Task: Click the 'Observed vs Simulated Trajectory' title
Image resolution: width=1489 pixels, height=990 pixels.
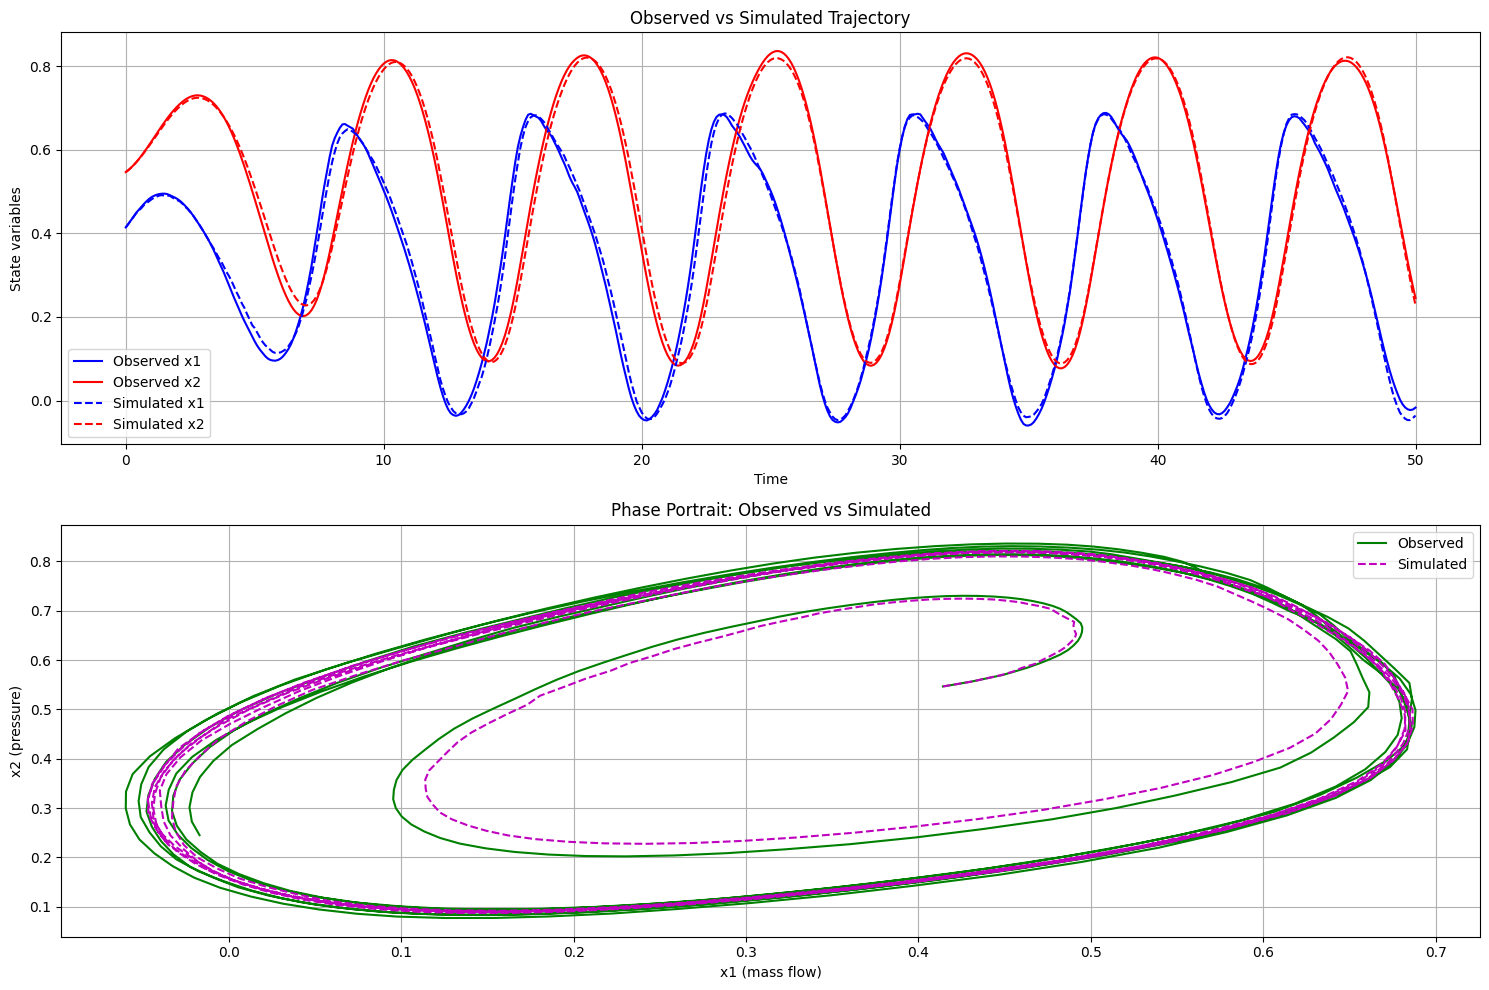Action: tap(770, 18)
